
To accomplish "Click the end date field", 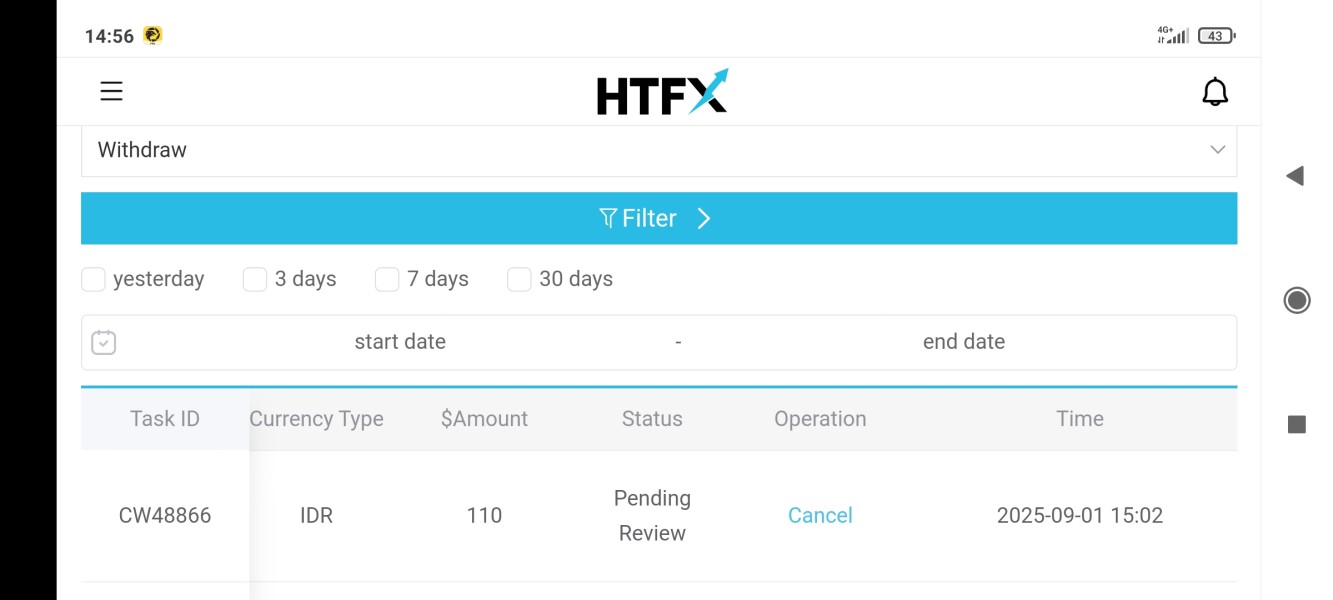I will click(x=963, y=342).
